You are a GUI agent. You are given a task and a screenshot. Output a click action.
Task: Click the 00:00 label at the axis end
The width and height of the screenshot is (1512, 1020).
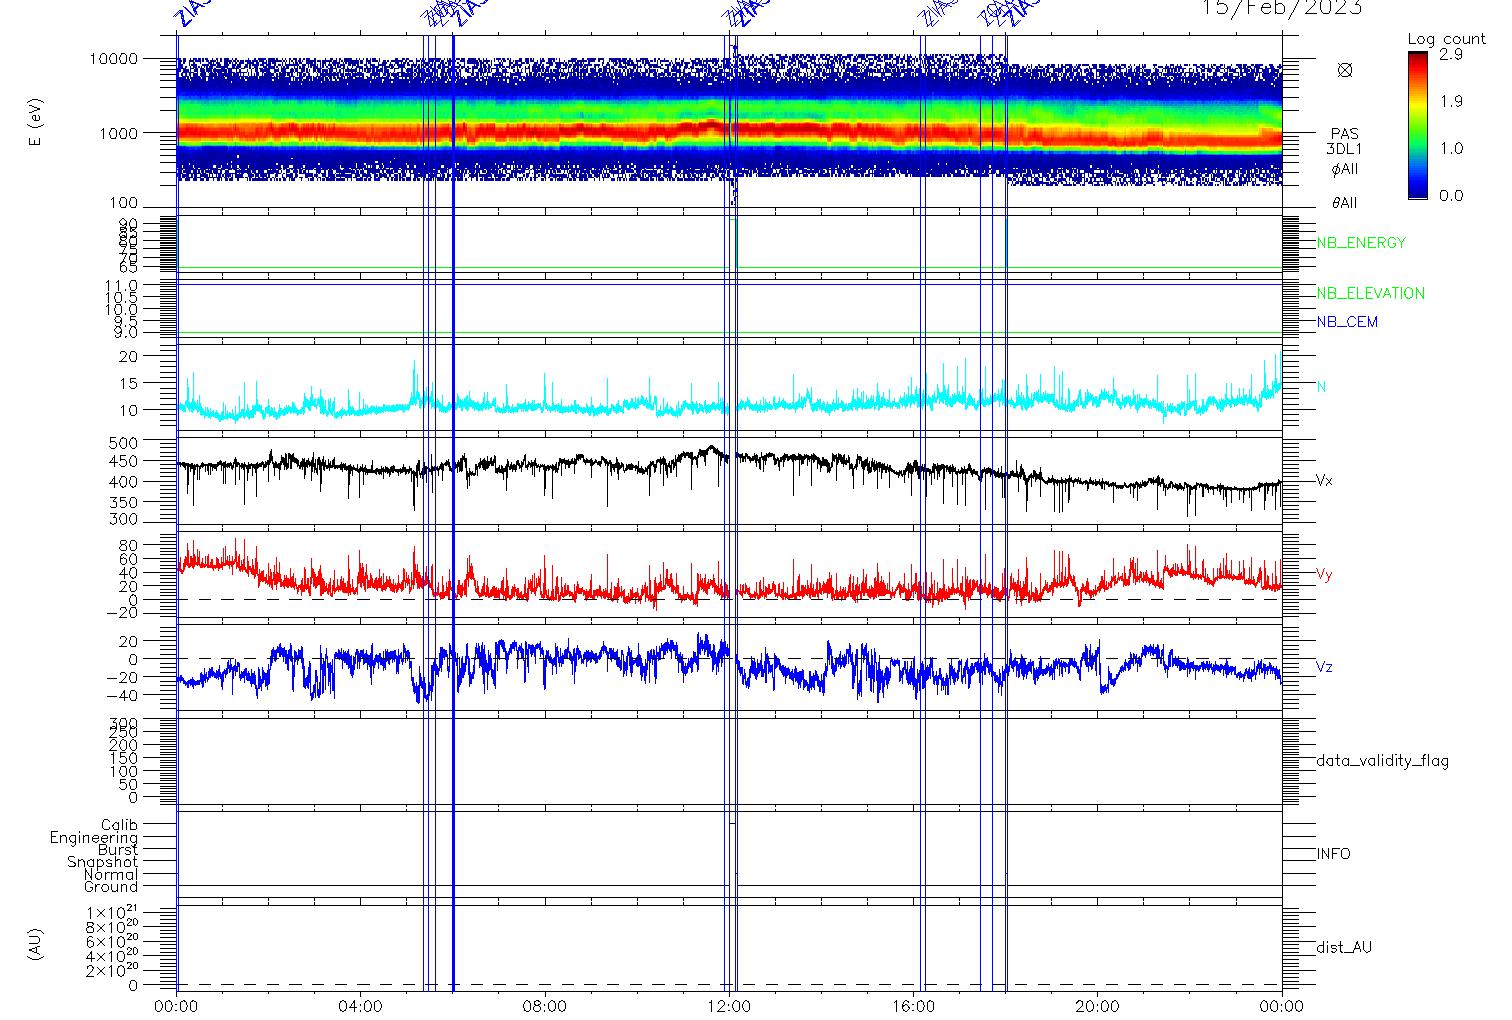click(x=1281, y=1006)
